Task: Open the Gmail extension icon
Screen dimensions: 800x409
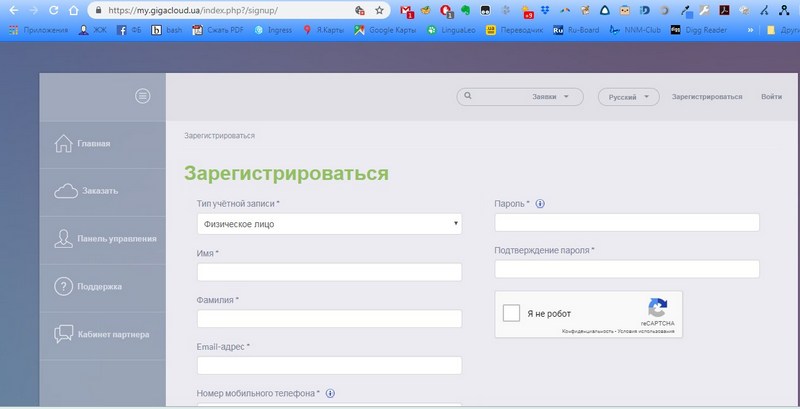Action: coord(407,11)
